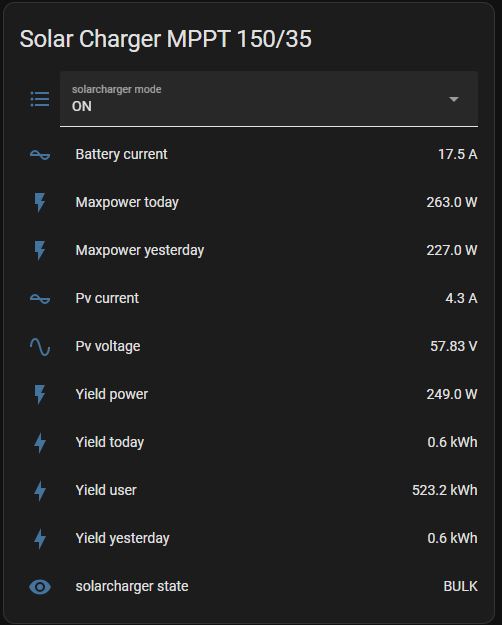Click the list icon beside solarcharger mode

[40, 99]
